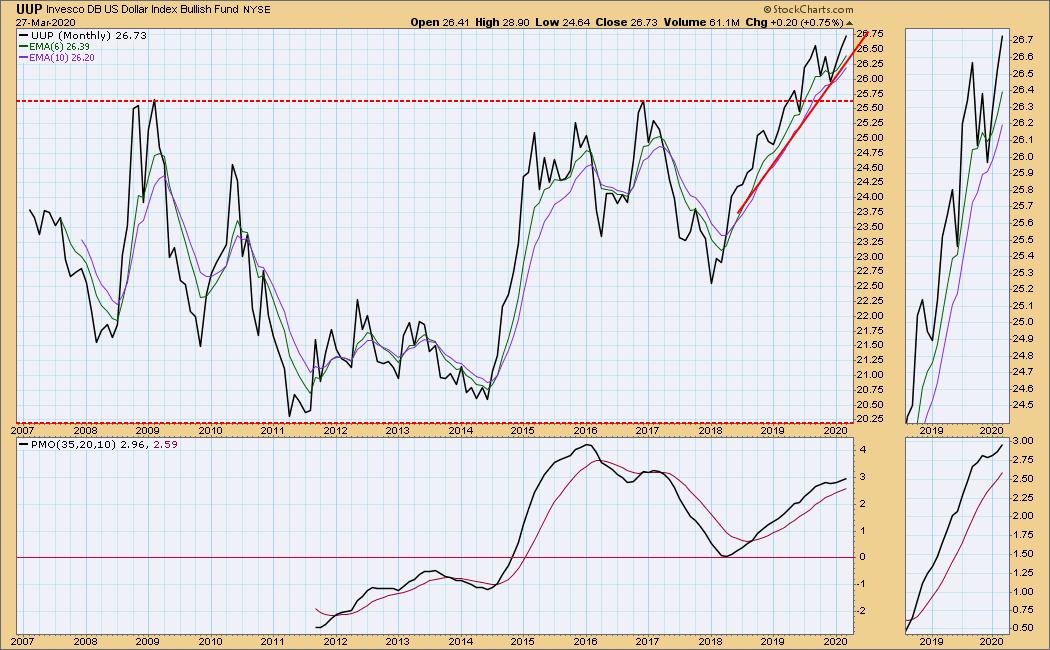Click the 25.50 price axis label
This screenshot has height=650, width=1050.
pyautogui.click(x=869, y=108)
